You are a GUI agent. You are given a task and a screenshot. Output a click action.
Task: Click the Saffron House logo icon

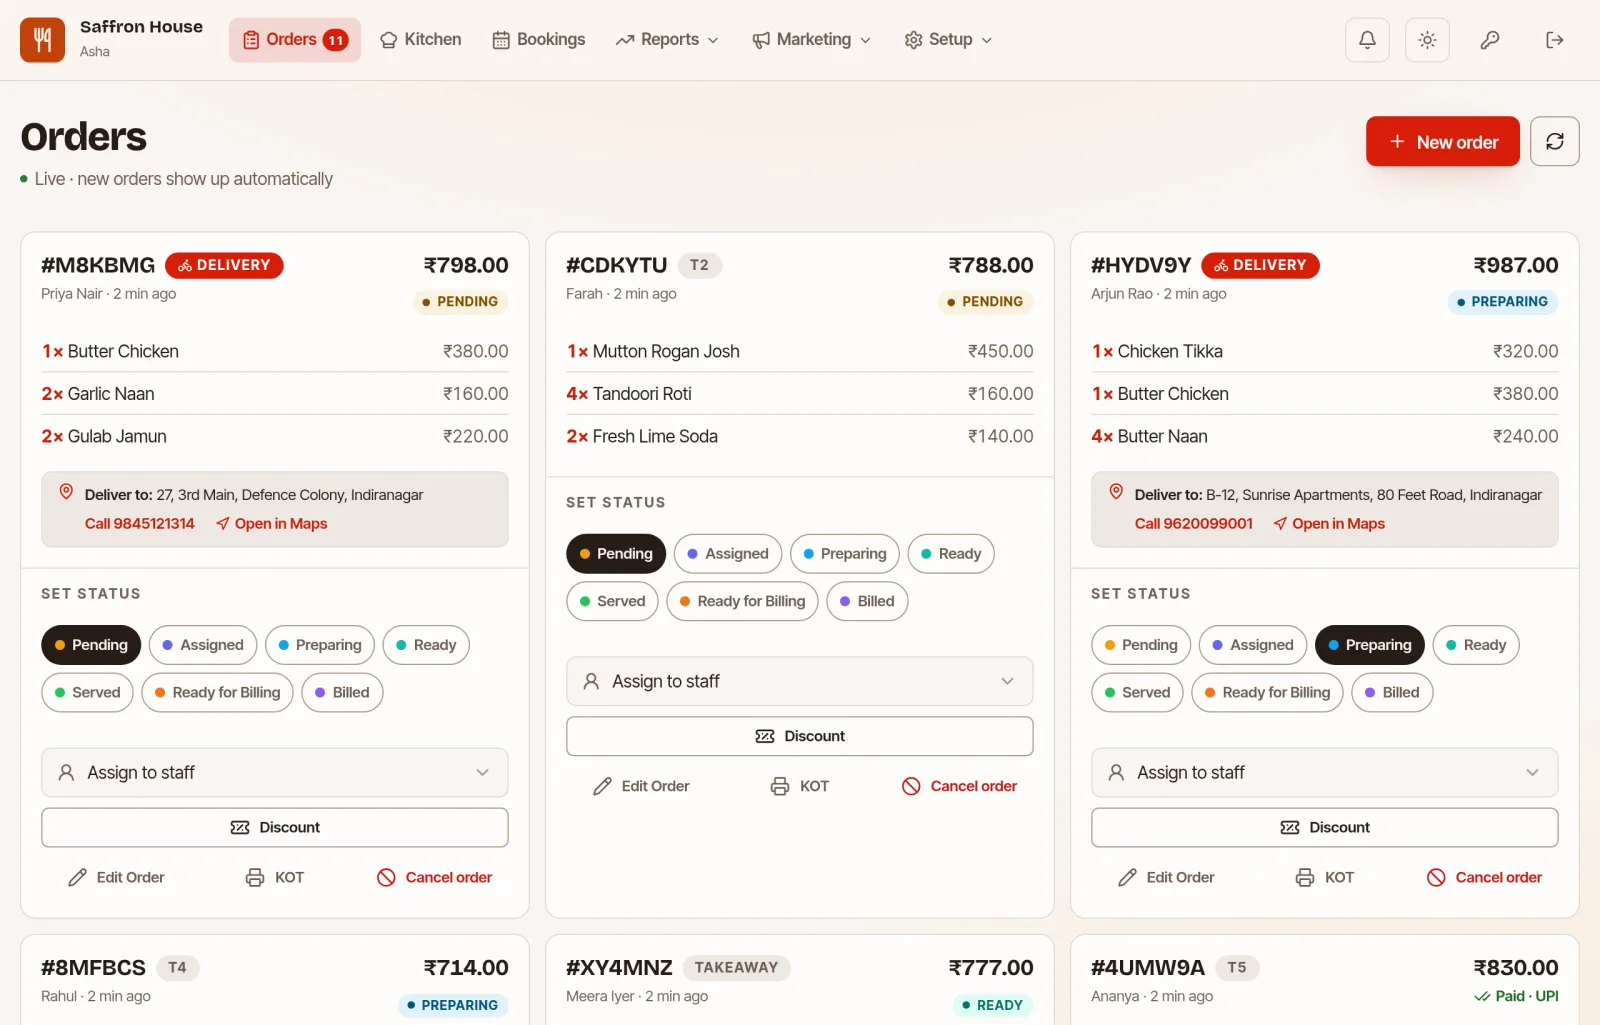[x=42, y=40]
